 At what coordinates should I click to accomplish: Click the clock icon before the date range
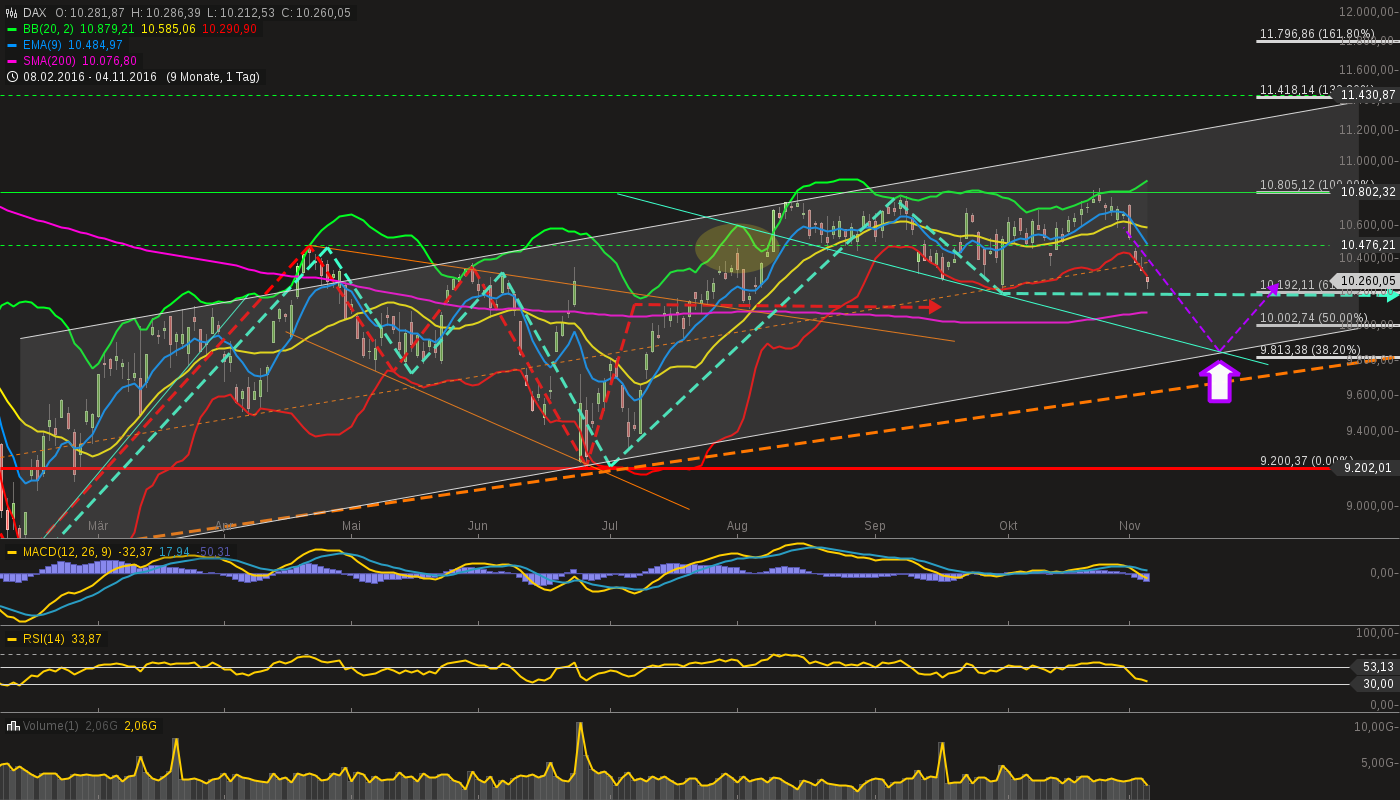pyautogui.click(x=12, y=77)
